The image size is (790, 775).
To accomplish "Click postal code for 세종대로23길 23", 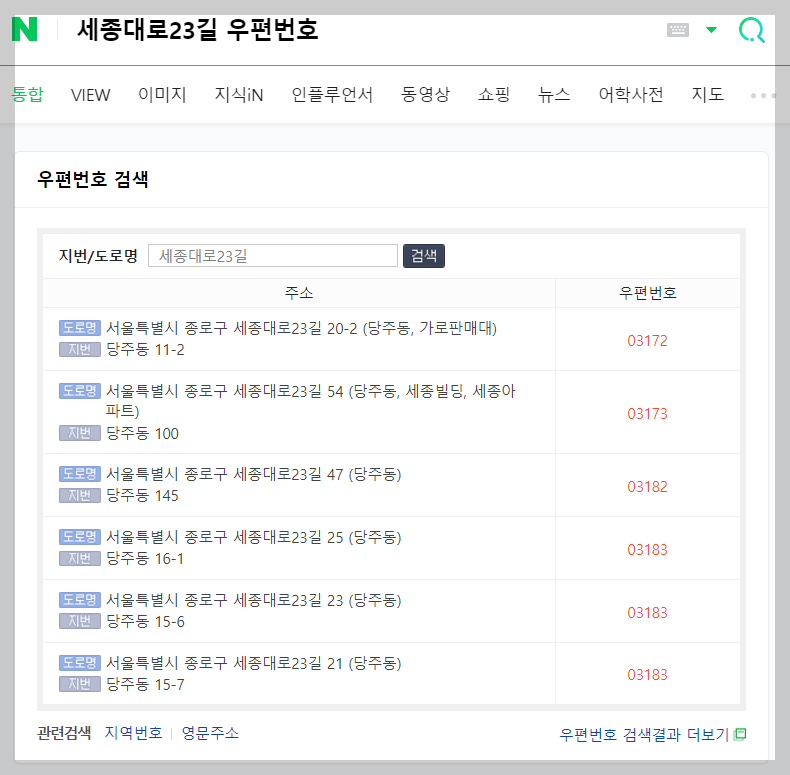I will click(647, 613).
